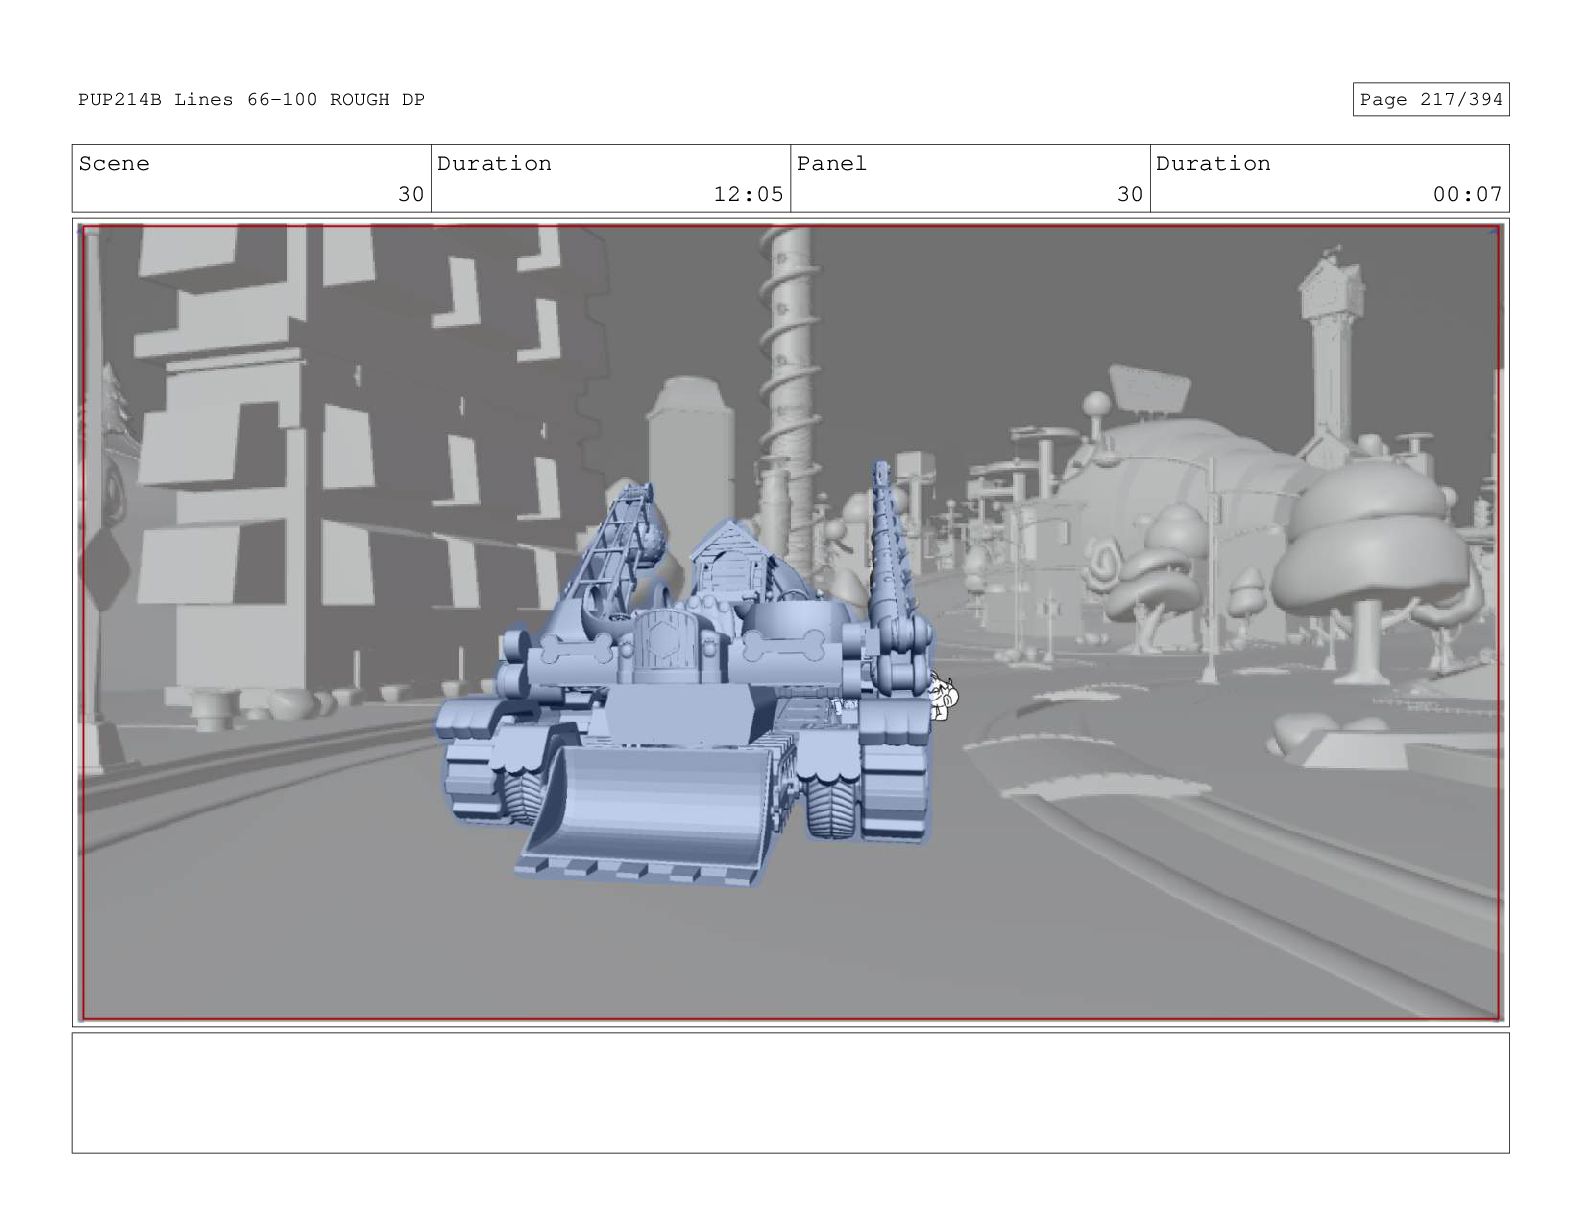Click the 'Page 217/394' box

pyautogui.click(x=1430, y=100)
